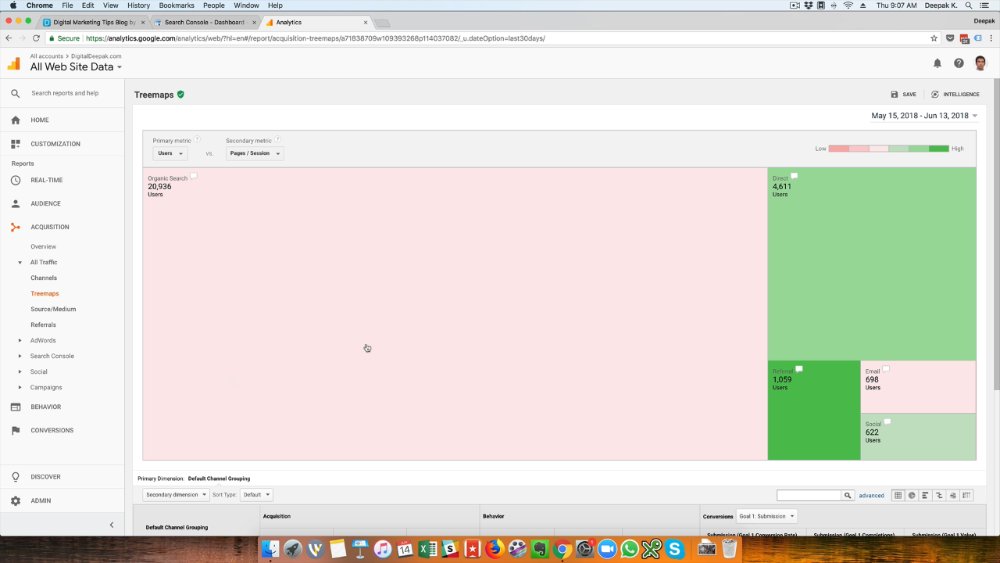
Task: Switch to data table view icon
Action: [x=898, y=495]
